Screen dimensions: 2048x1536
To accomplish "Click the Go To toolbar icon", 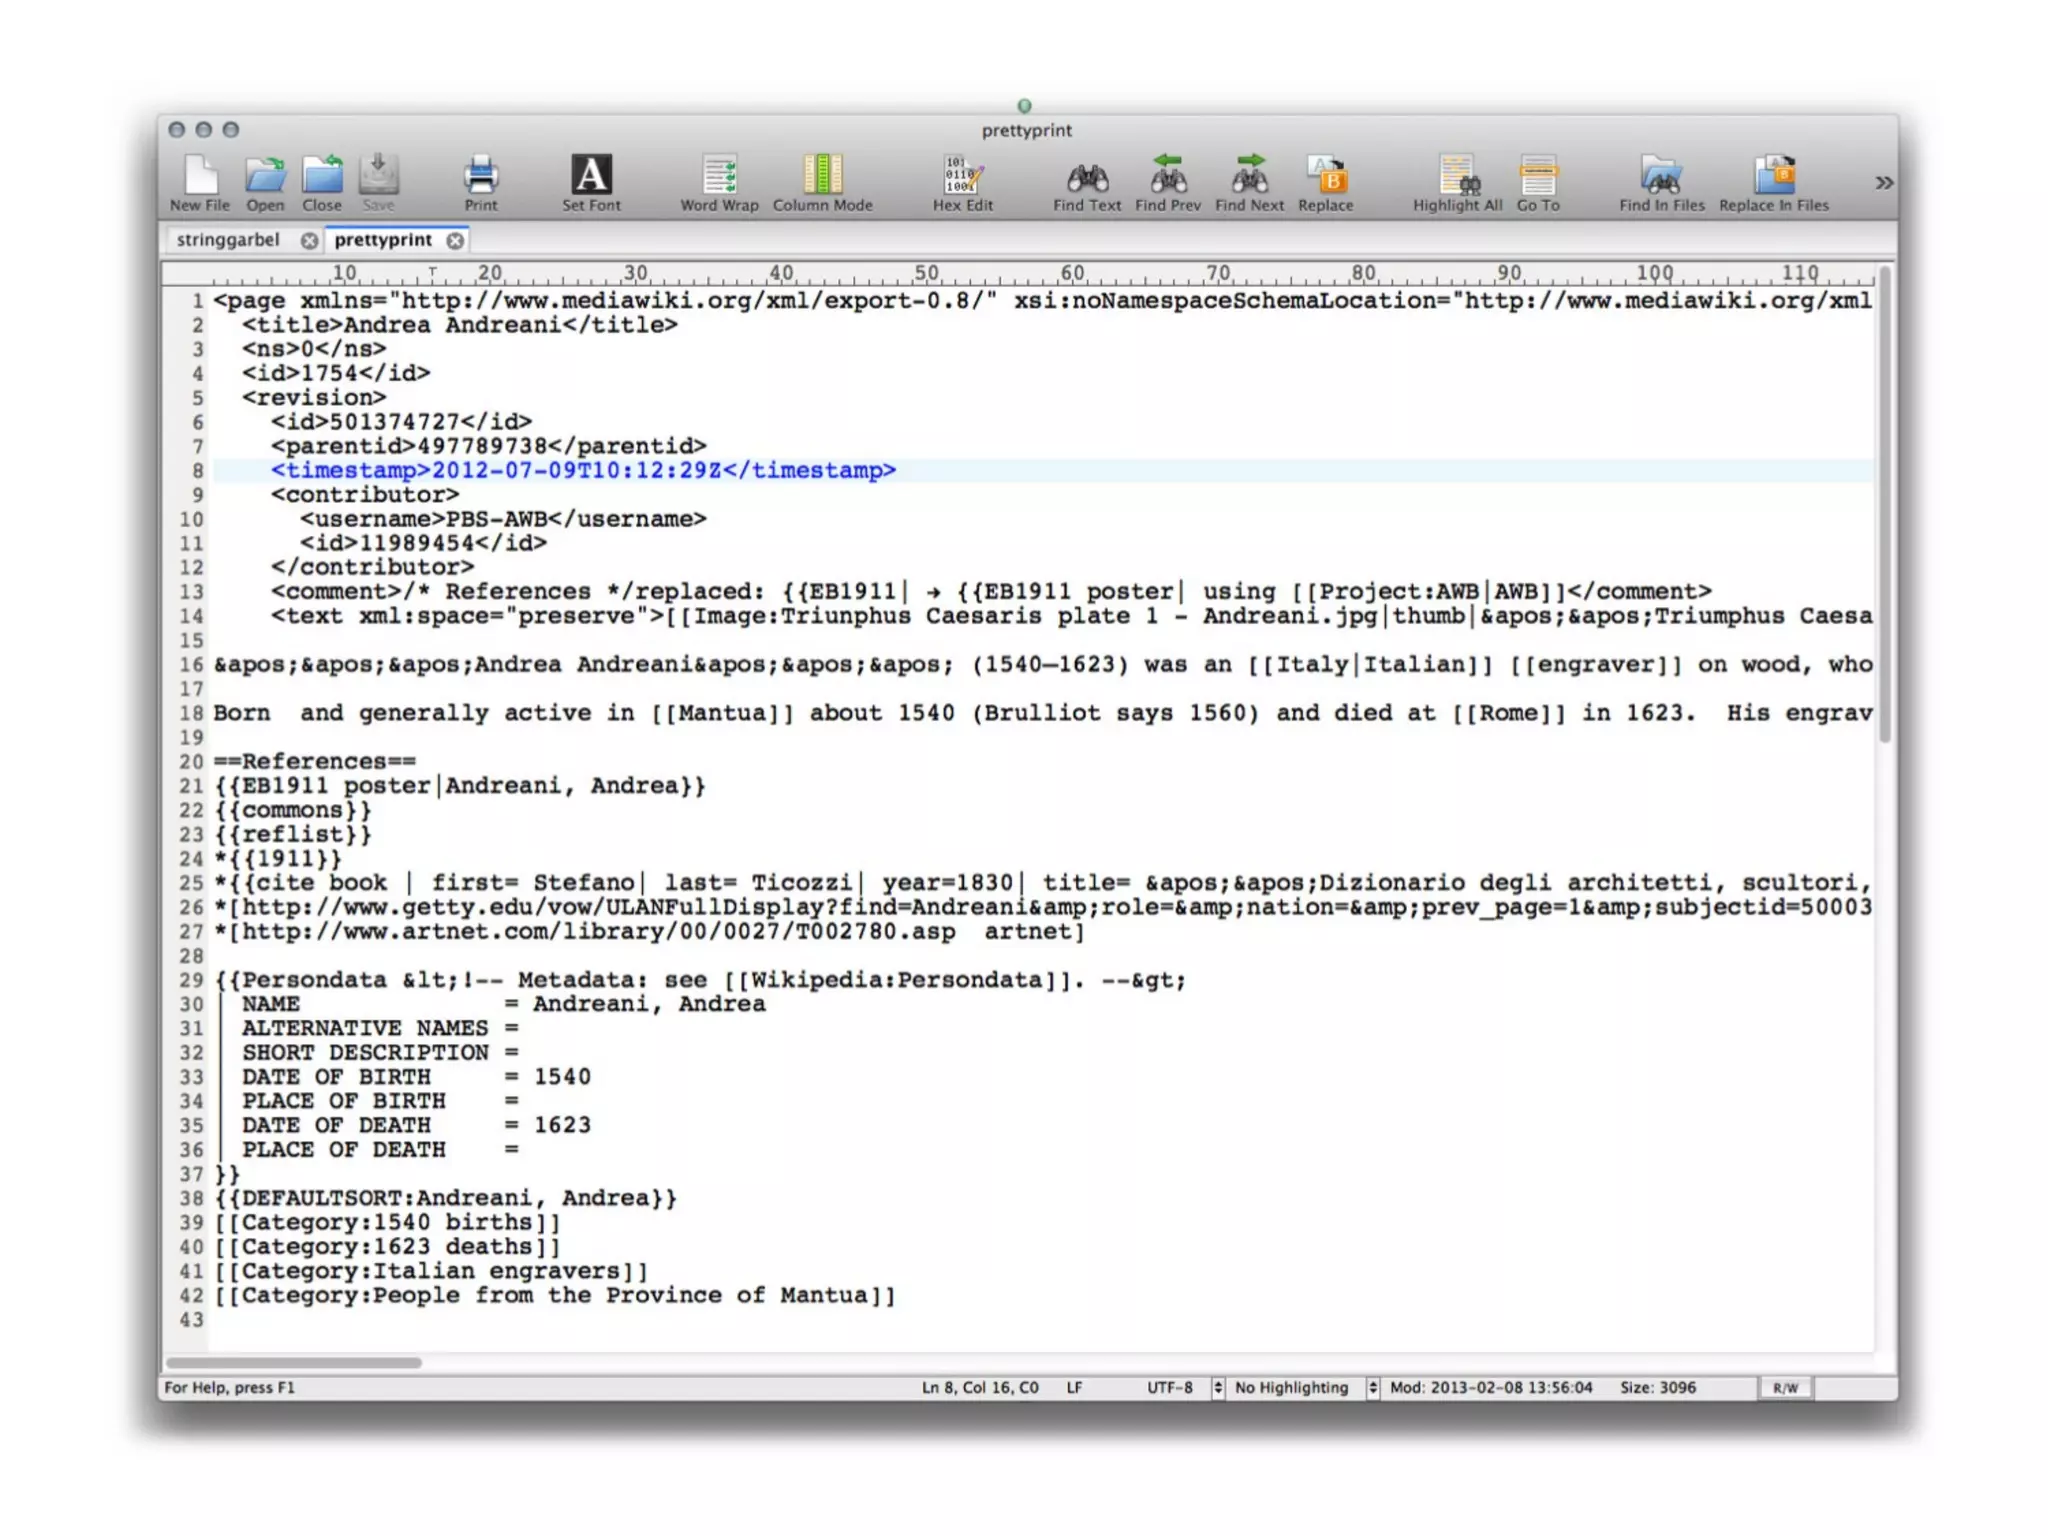I will click(1538, 178).
